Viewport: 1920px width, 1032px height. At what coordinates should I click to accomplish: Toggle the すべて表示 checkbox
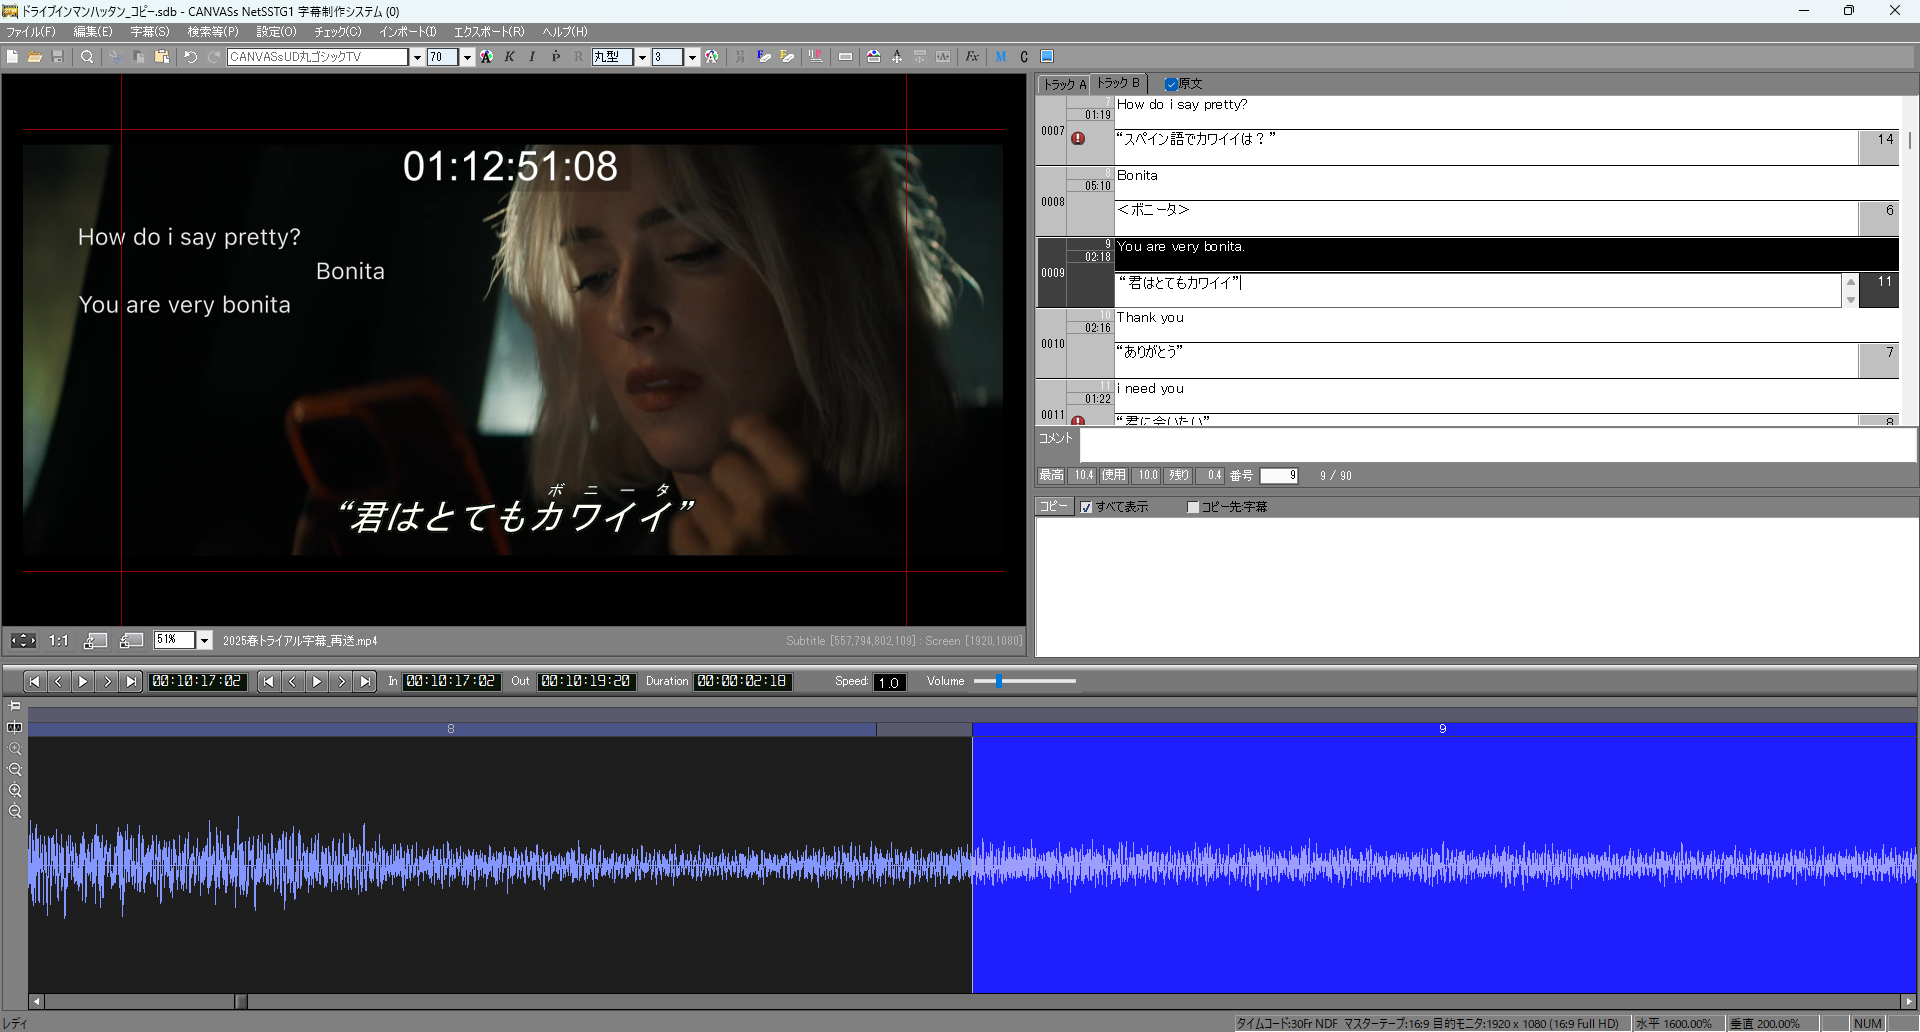tap(1086, 507)
